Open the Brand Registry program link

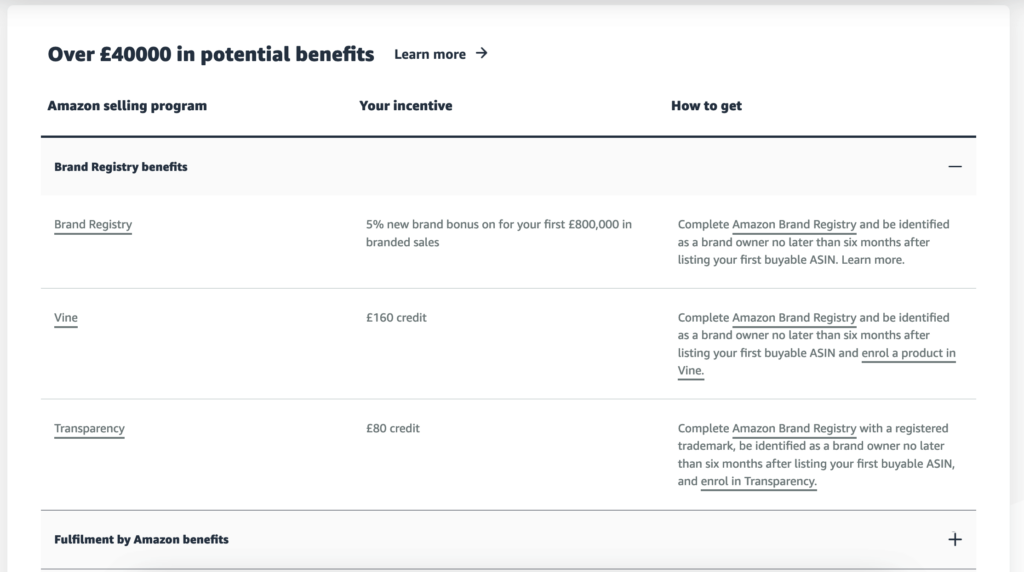pyautogui.click(x=93, y=225)
